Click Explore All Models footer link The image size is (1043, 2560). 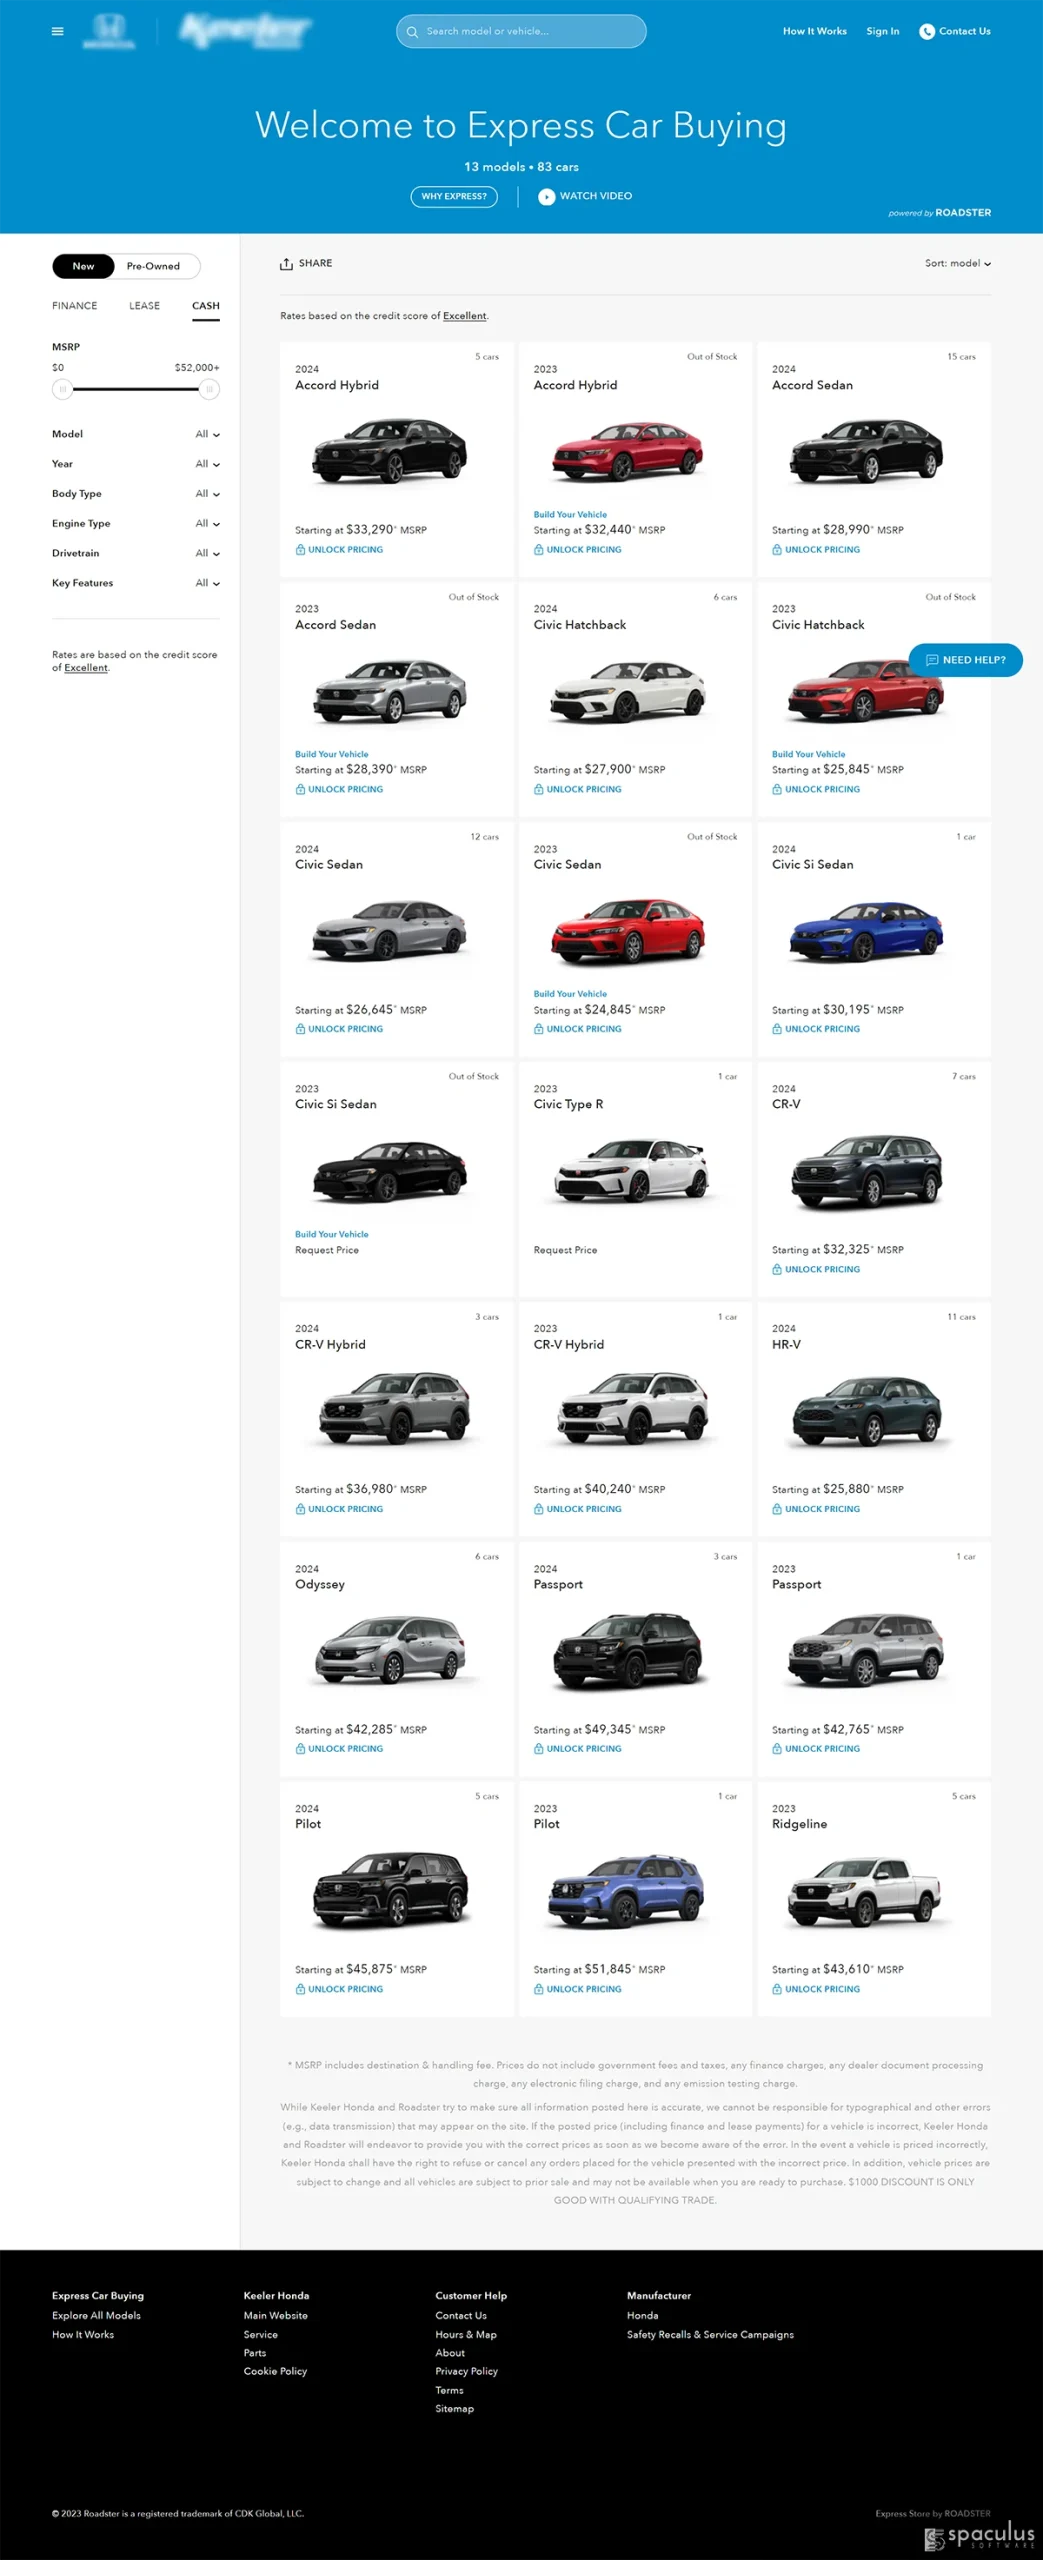tap(96, 2316)
